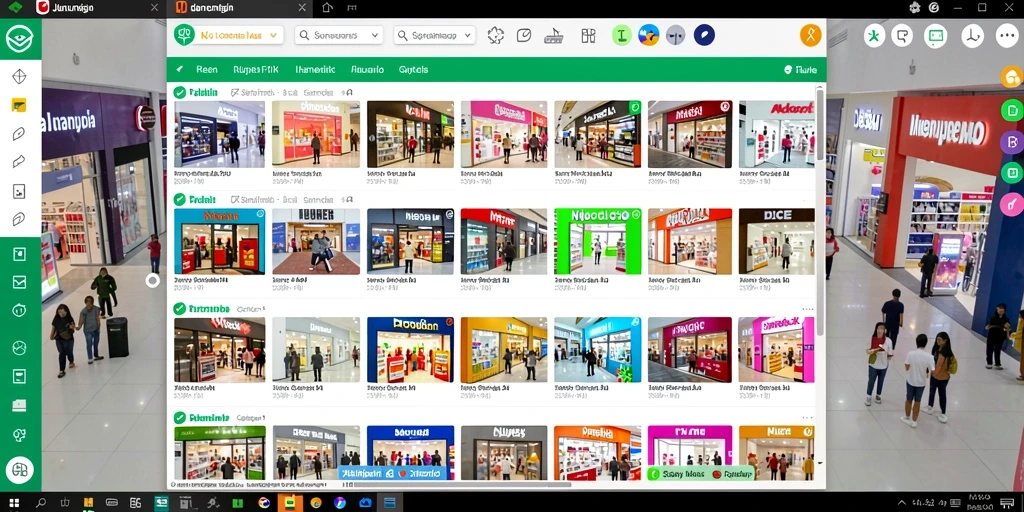Screen dimensions: 1024x512
Task: Toggle the green checkmark on the first gallery row
Action: tap(180, 93)
